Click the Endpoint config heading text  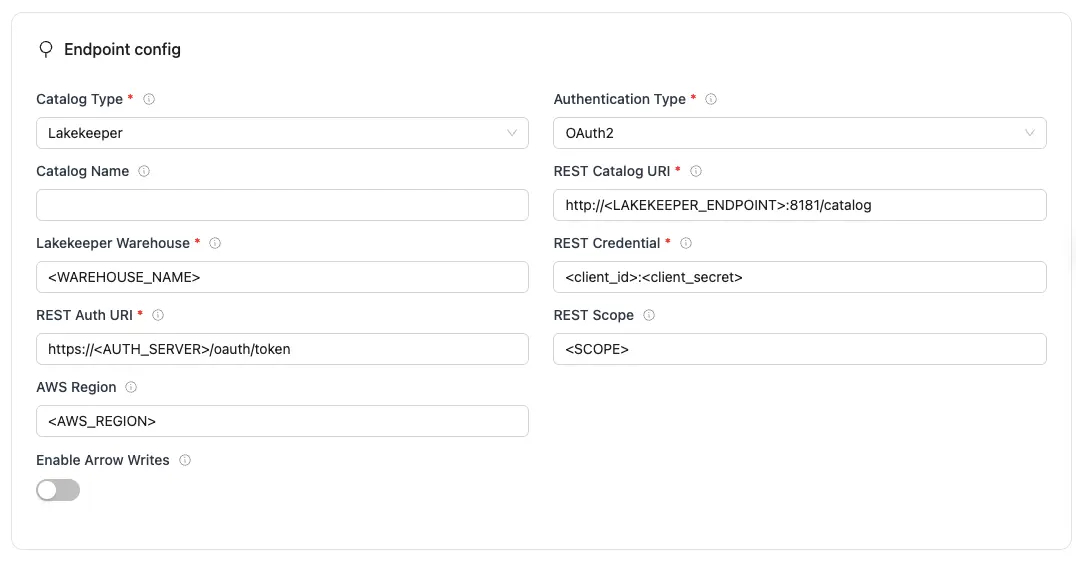122,49
